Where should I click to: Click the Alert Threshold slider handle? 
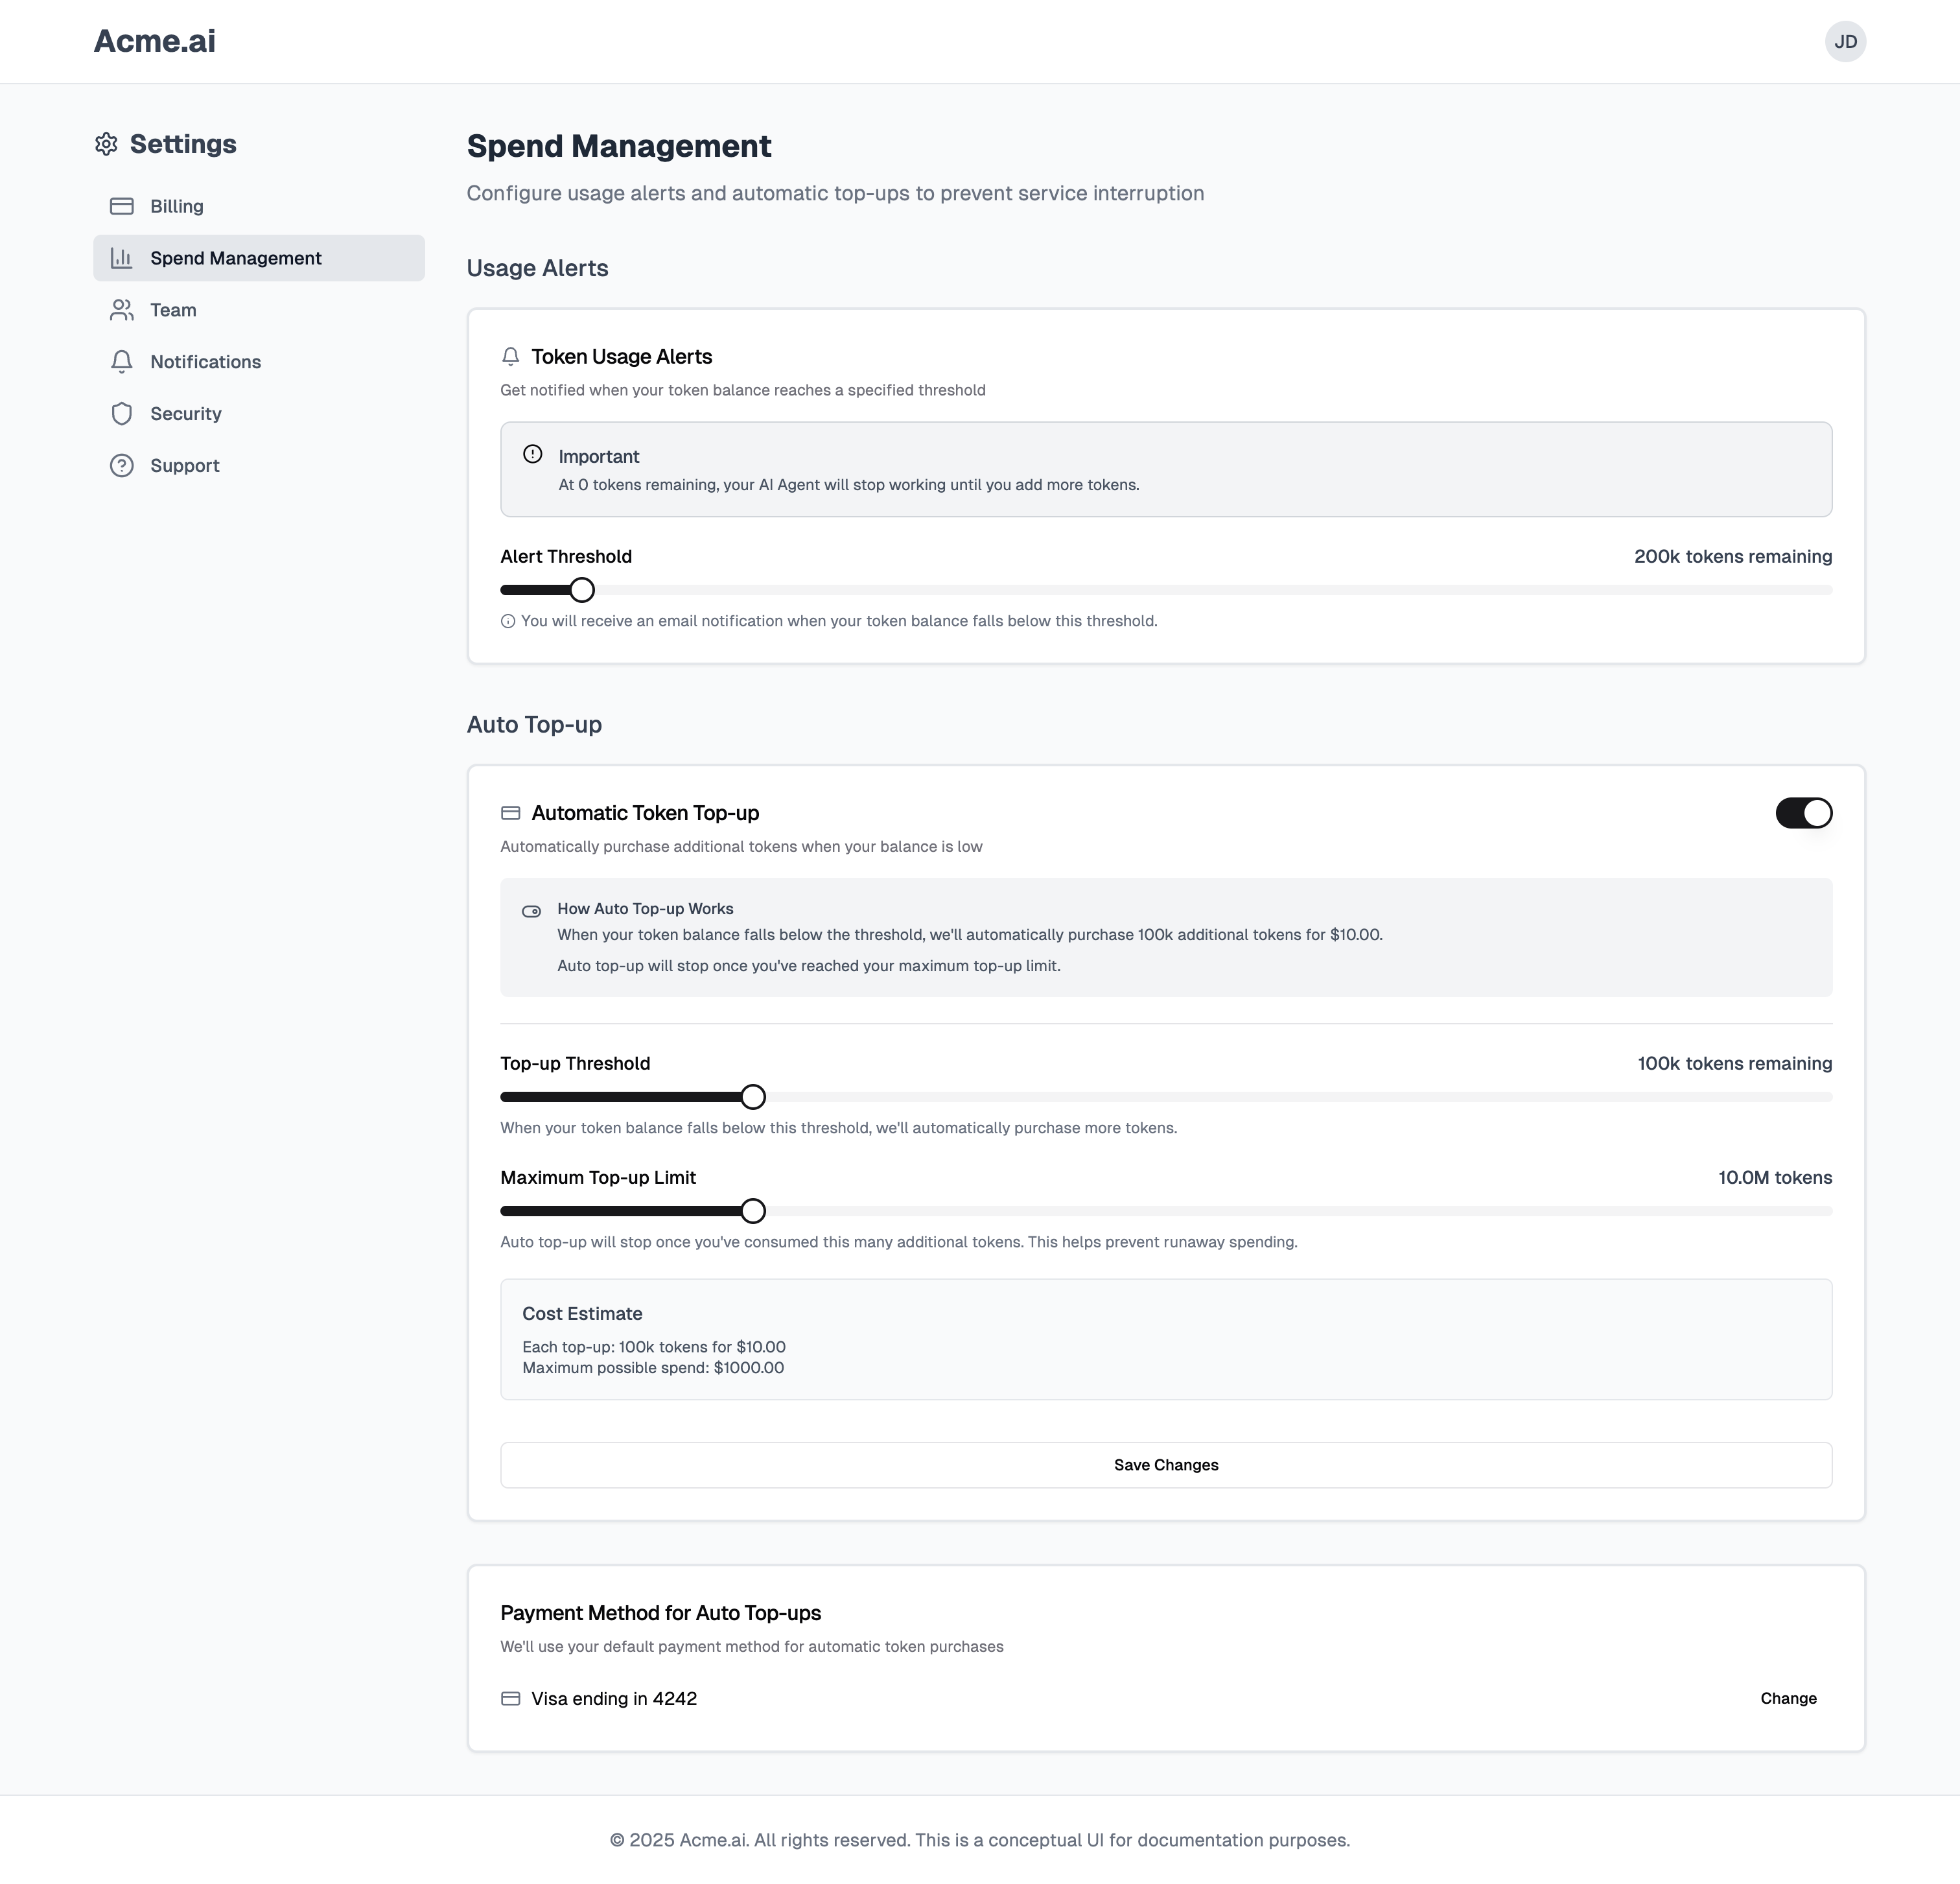pos(582,590)
